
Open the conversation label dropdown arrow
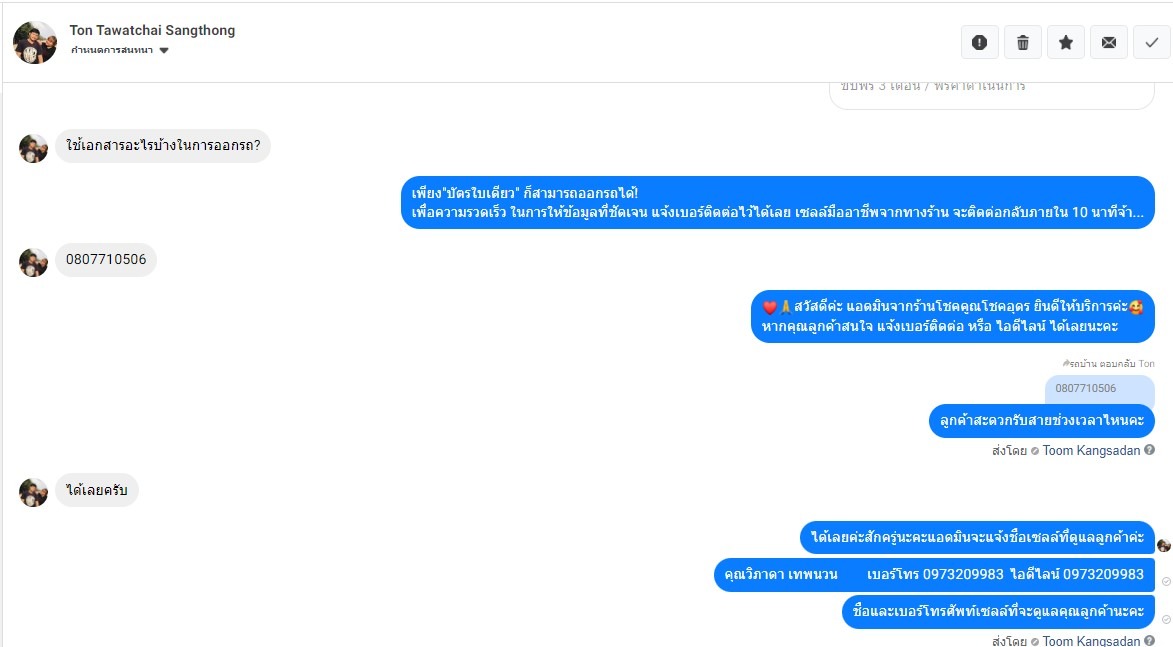pyautogui.click(x=164, y=51)
